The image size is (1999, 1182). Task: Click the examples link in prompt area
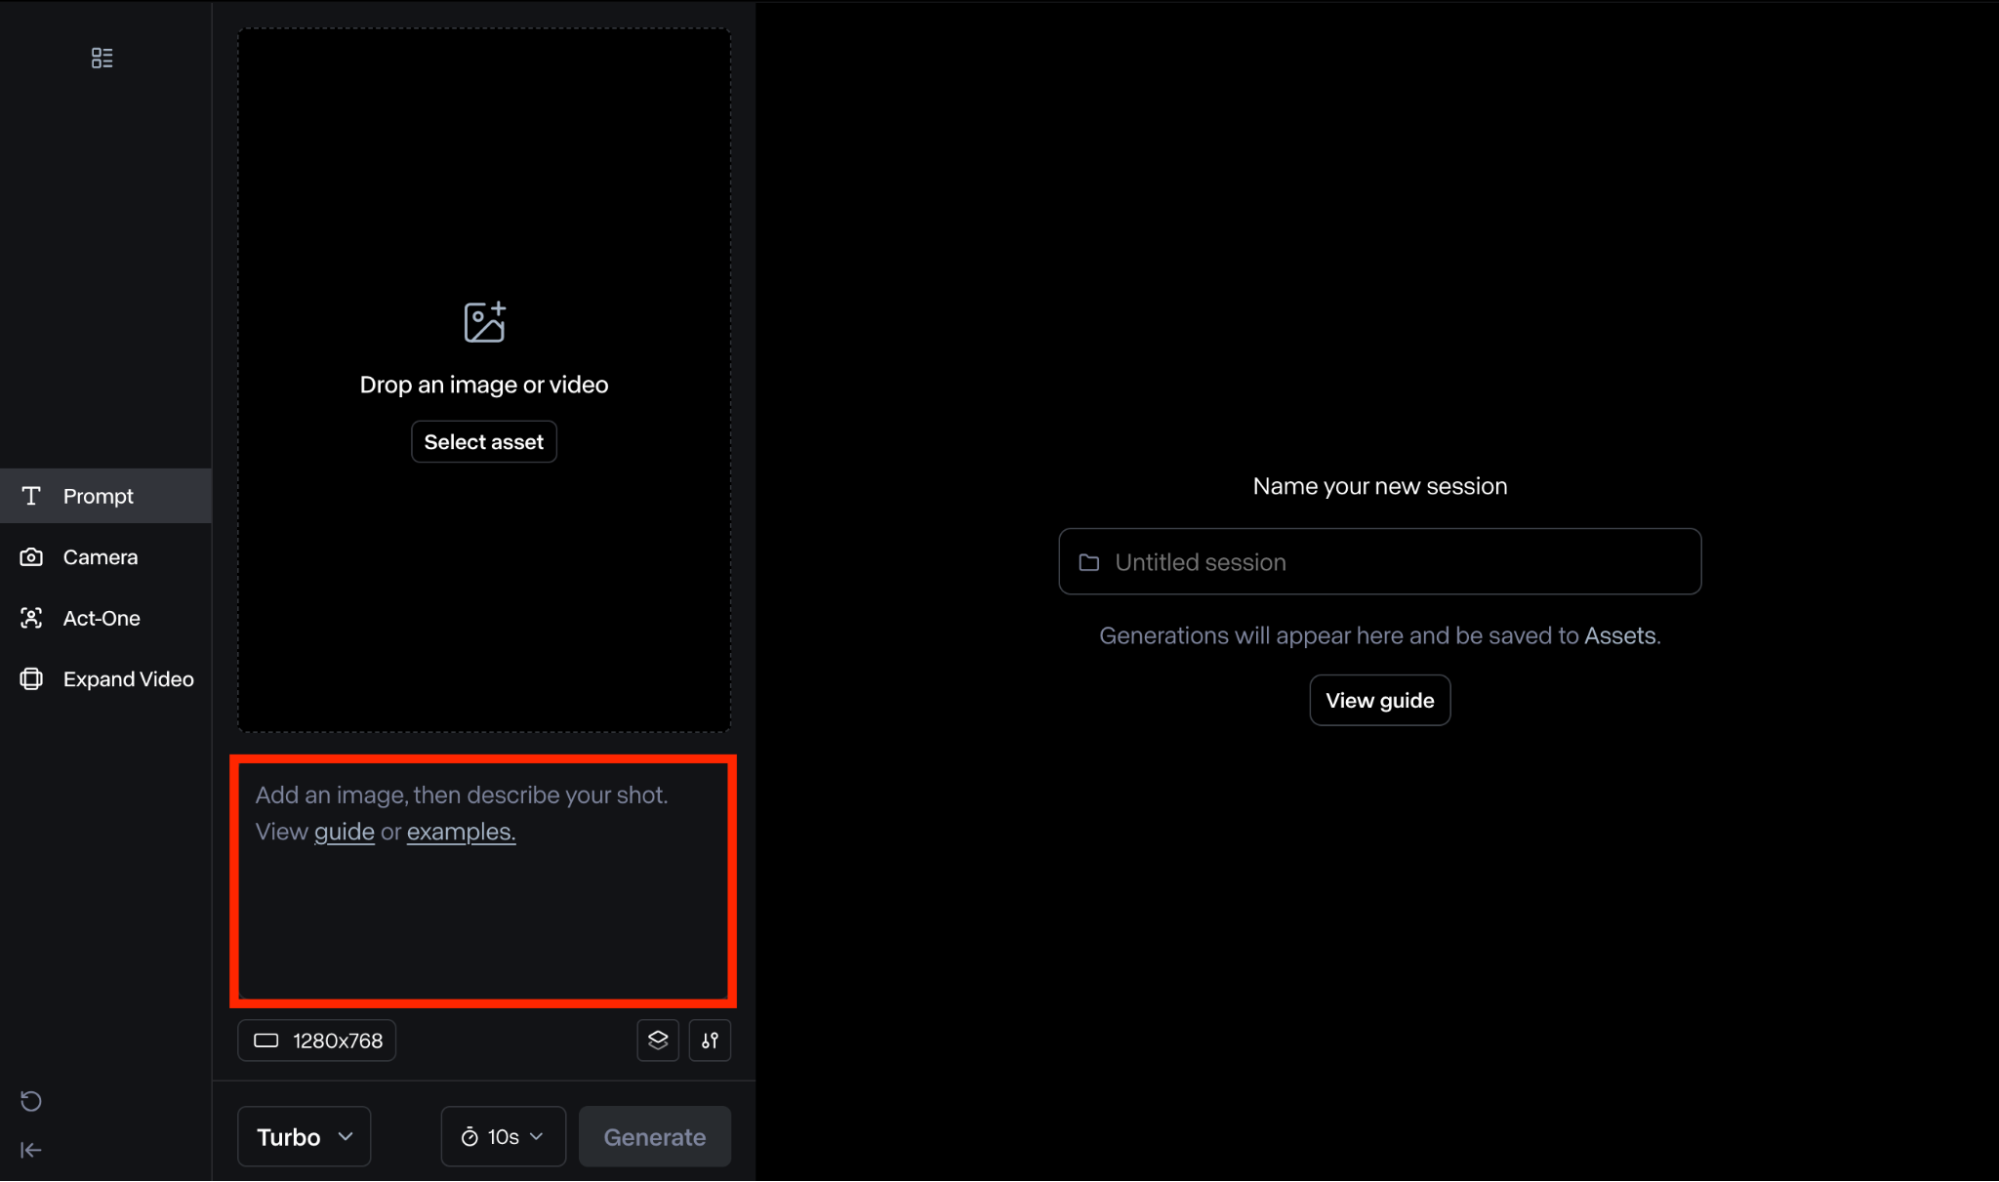[459, 832]
